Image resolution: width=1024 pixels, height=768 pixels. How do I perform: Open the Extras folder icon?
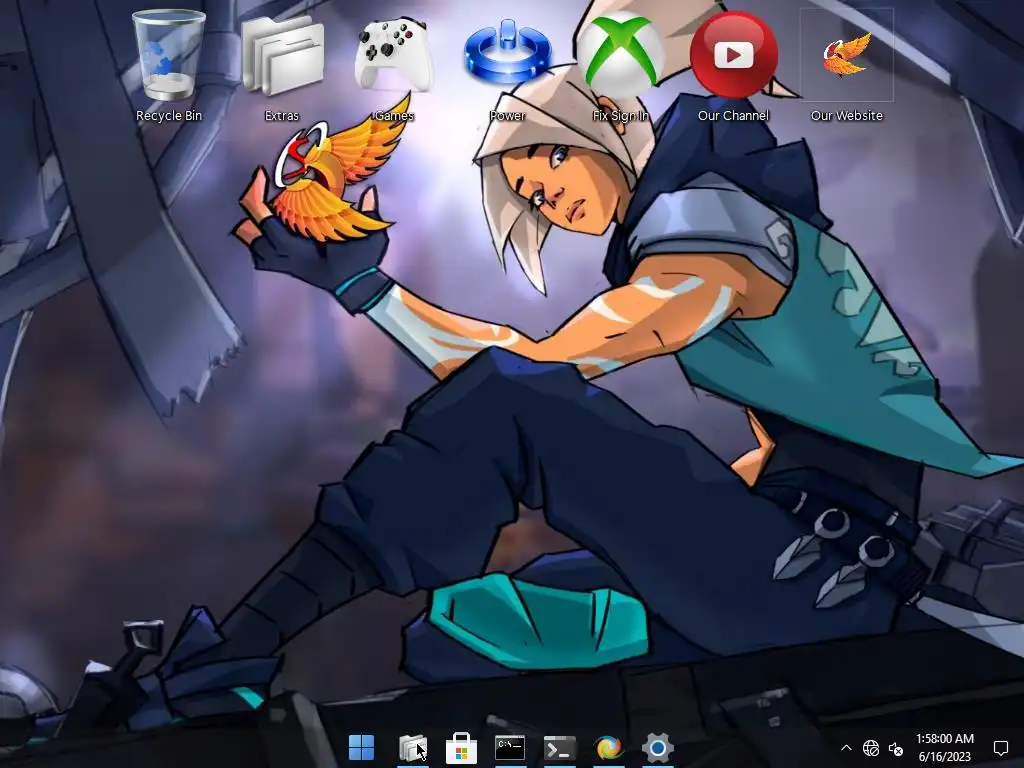click(x=282, y=56)
